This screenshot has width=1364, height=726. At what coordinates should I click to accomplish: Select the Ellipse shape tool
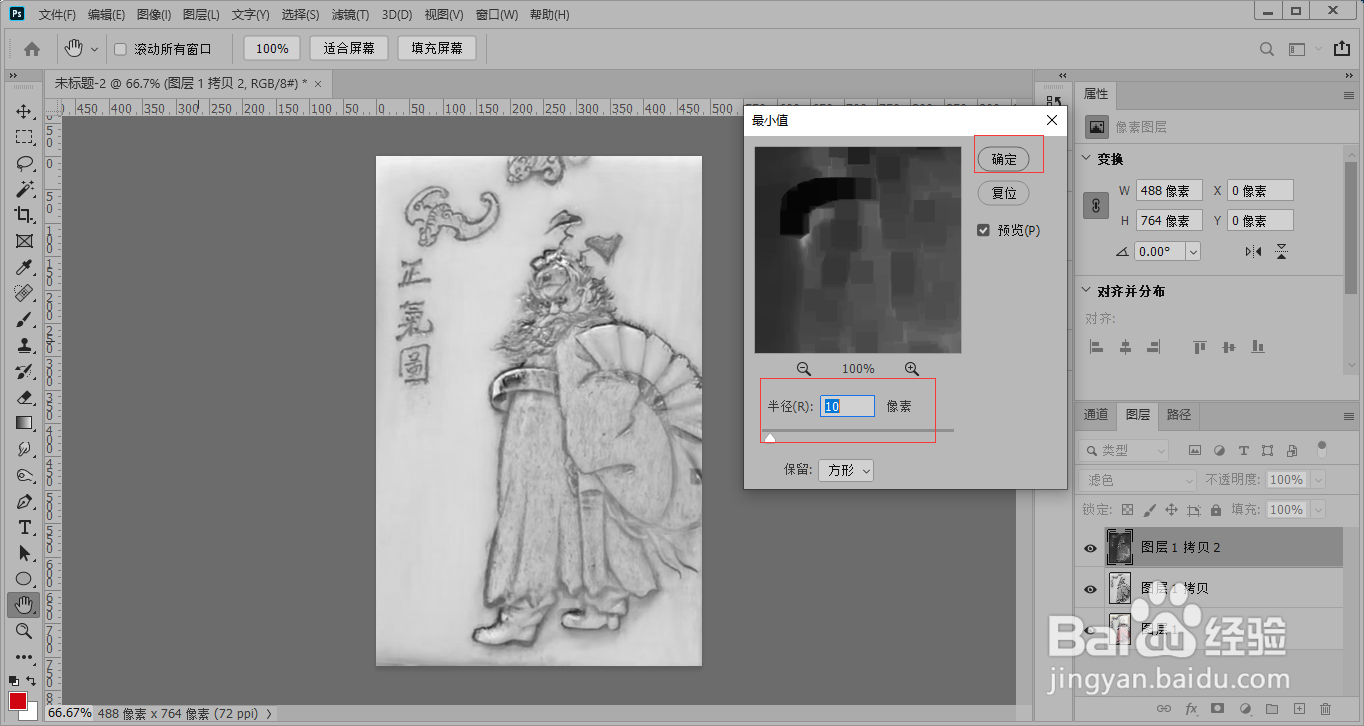point(24,579)
